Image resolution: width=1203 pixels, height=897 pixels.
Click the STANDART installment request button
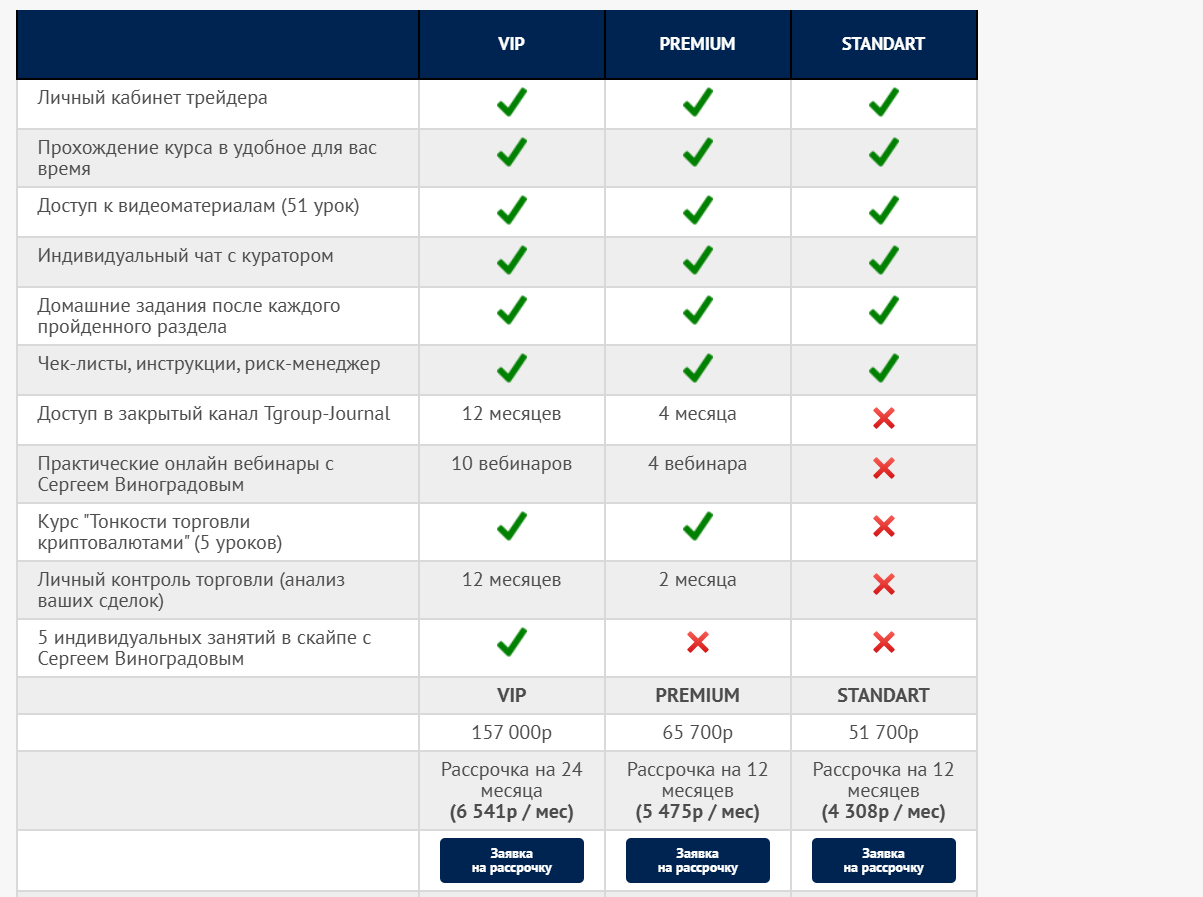tap(883, 860)
